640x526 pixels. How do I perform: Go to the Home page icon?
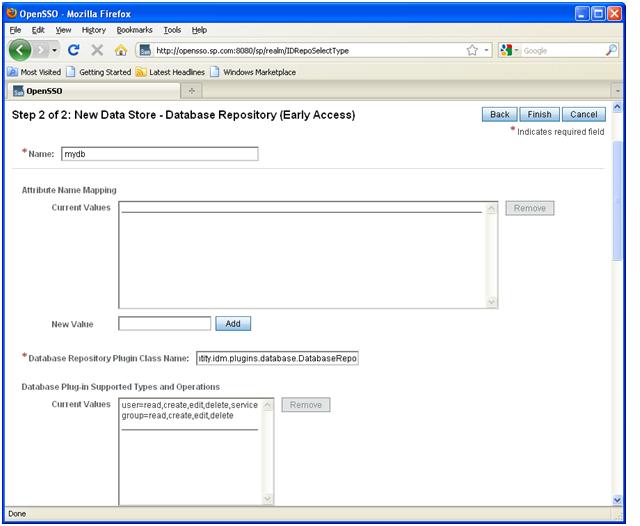[120, 50]
